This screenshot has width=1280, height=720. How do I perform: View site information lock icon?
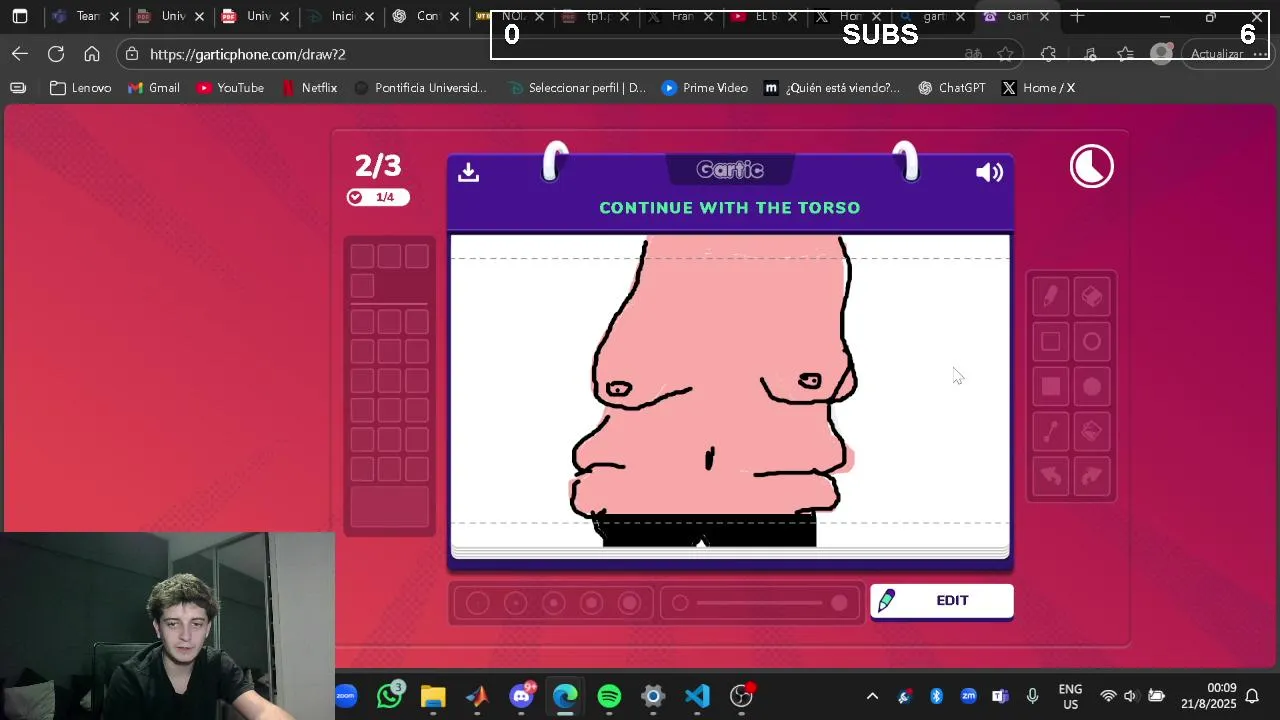point(132,54)
